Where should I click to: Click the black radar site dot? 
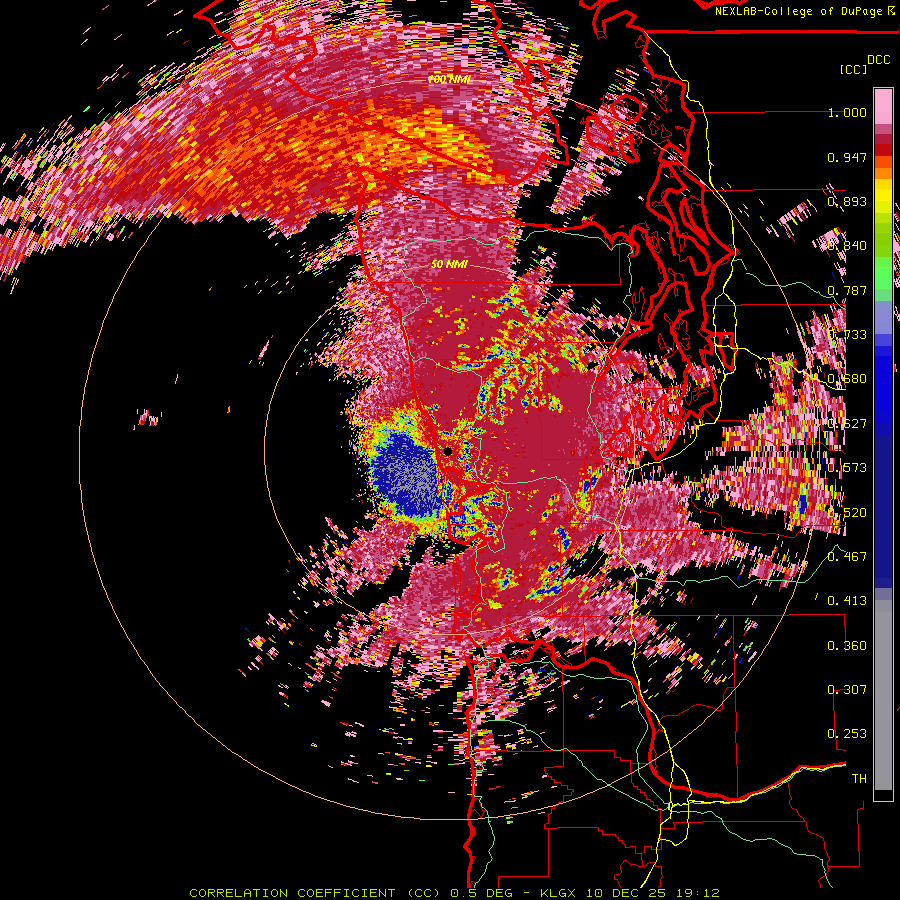pyautogui.click(x=448, y=452)
